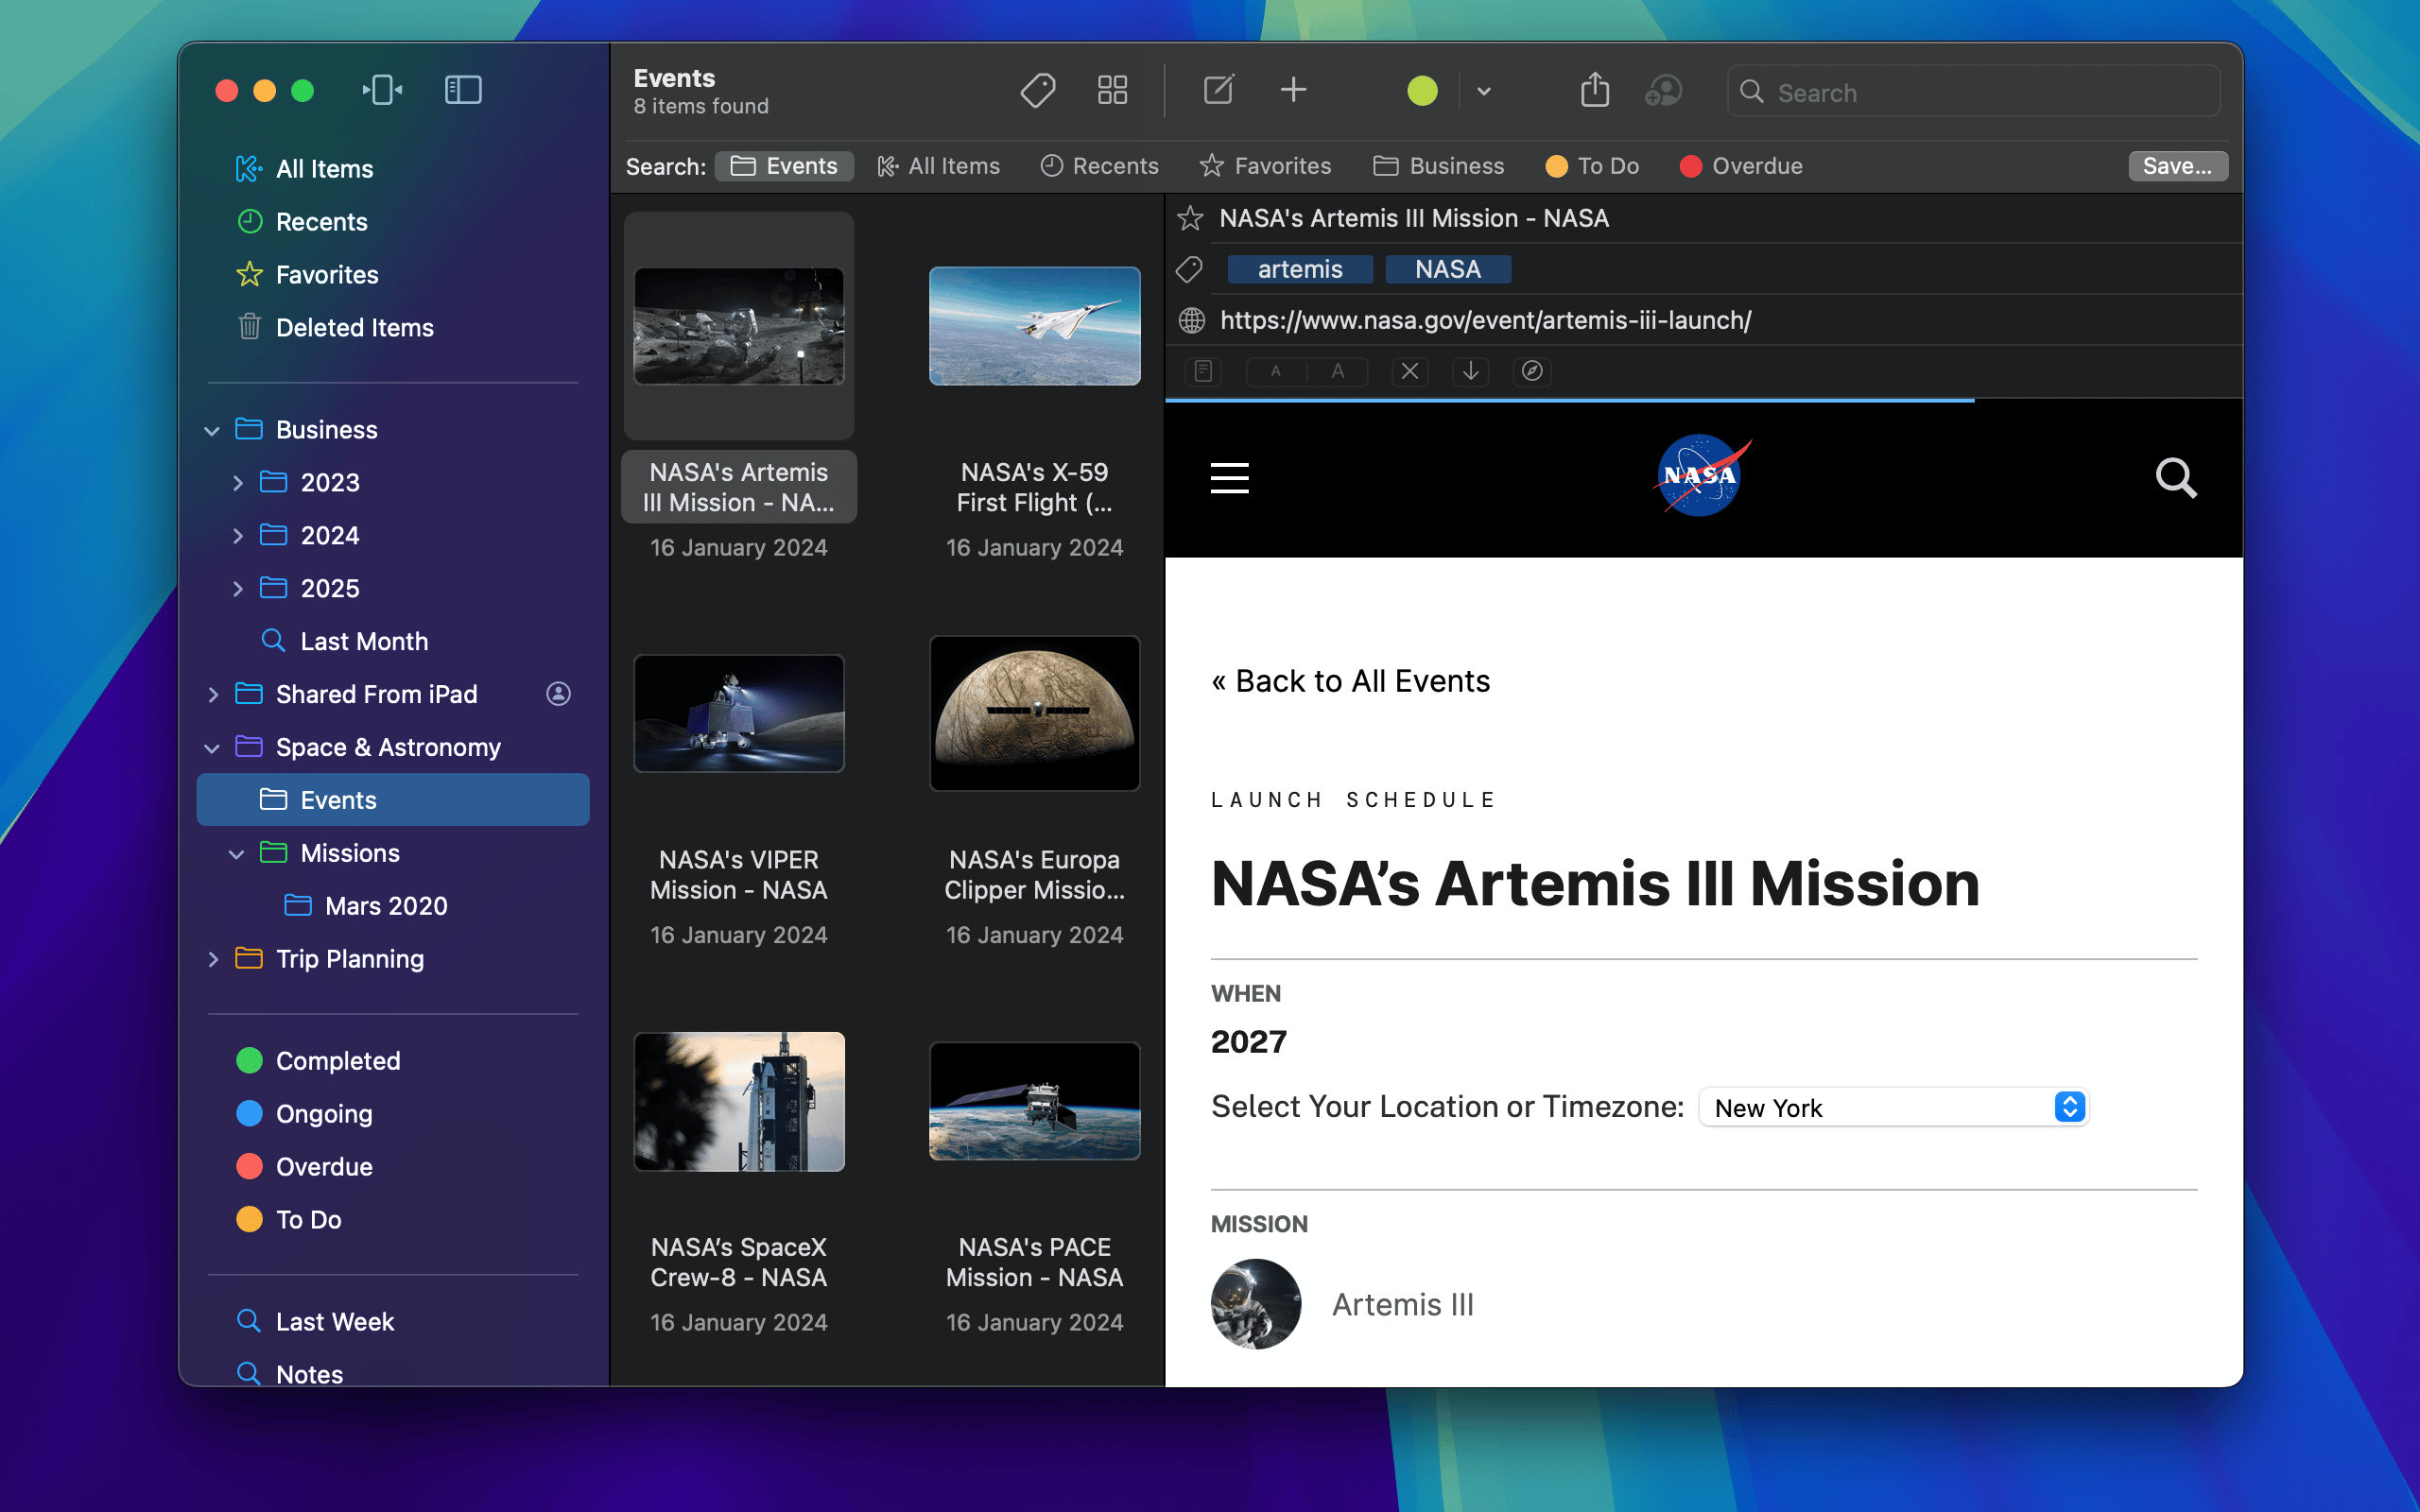The image size is (2420, 1512).
Task: Open the tags icon in toolbar
Action: pyautogui.click(x=1038, y=90)
